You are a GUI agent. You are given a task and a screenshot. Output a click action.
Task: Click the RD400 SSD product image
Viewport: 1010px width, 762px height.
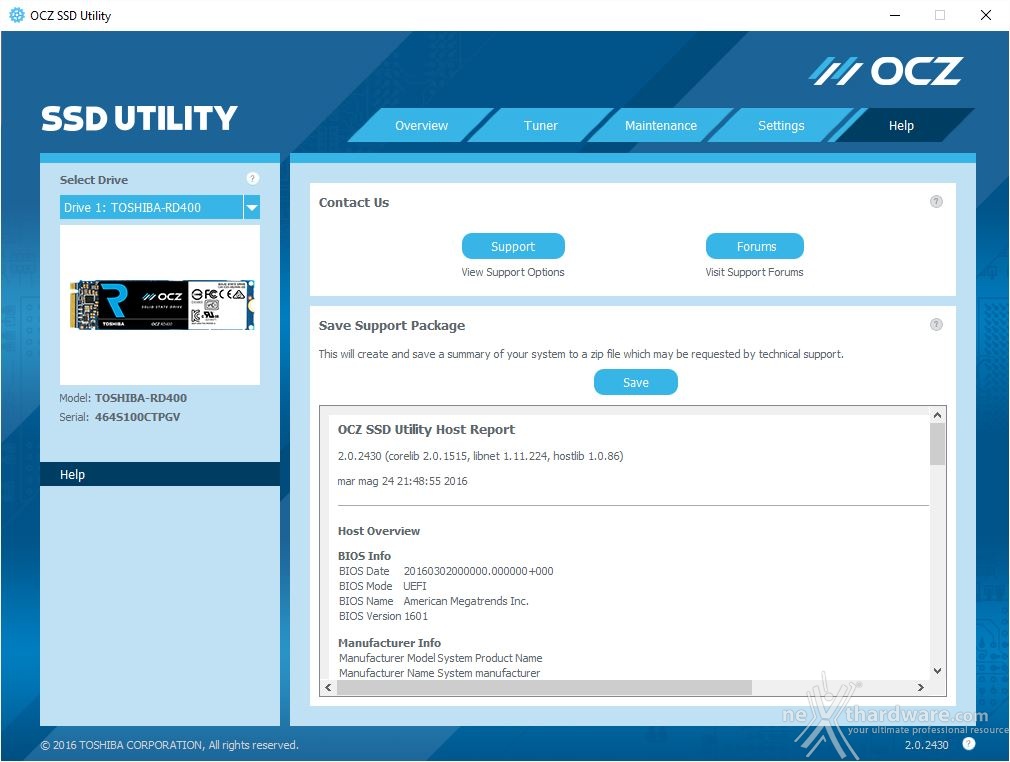162,305
